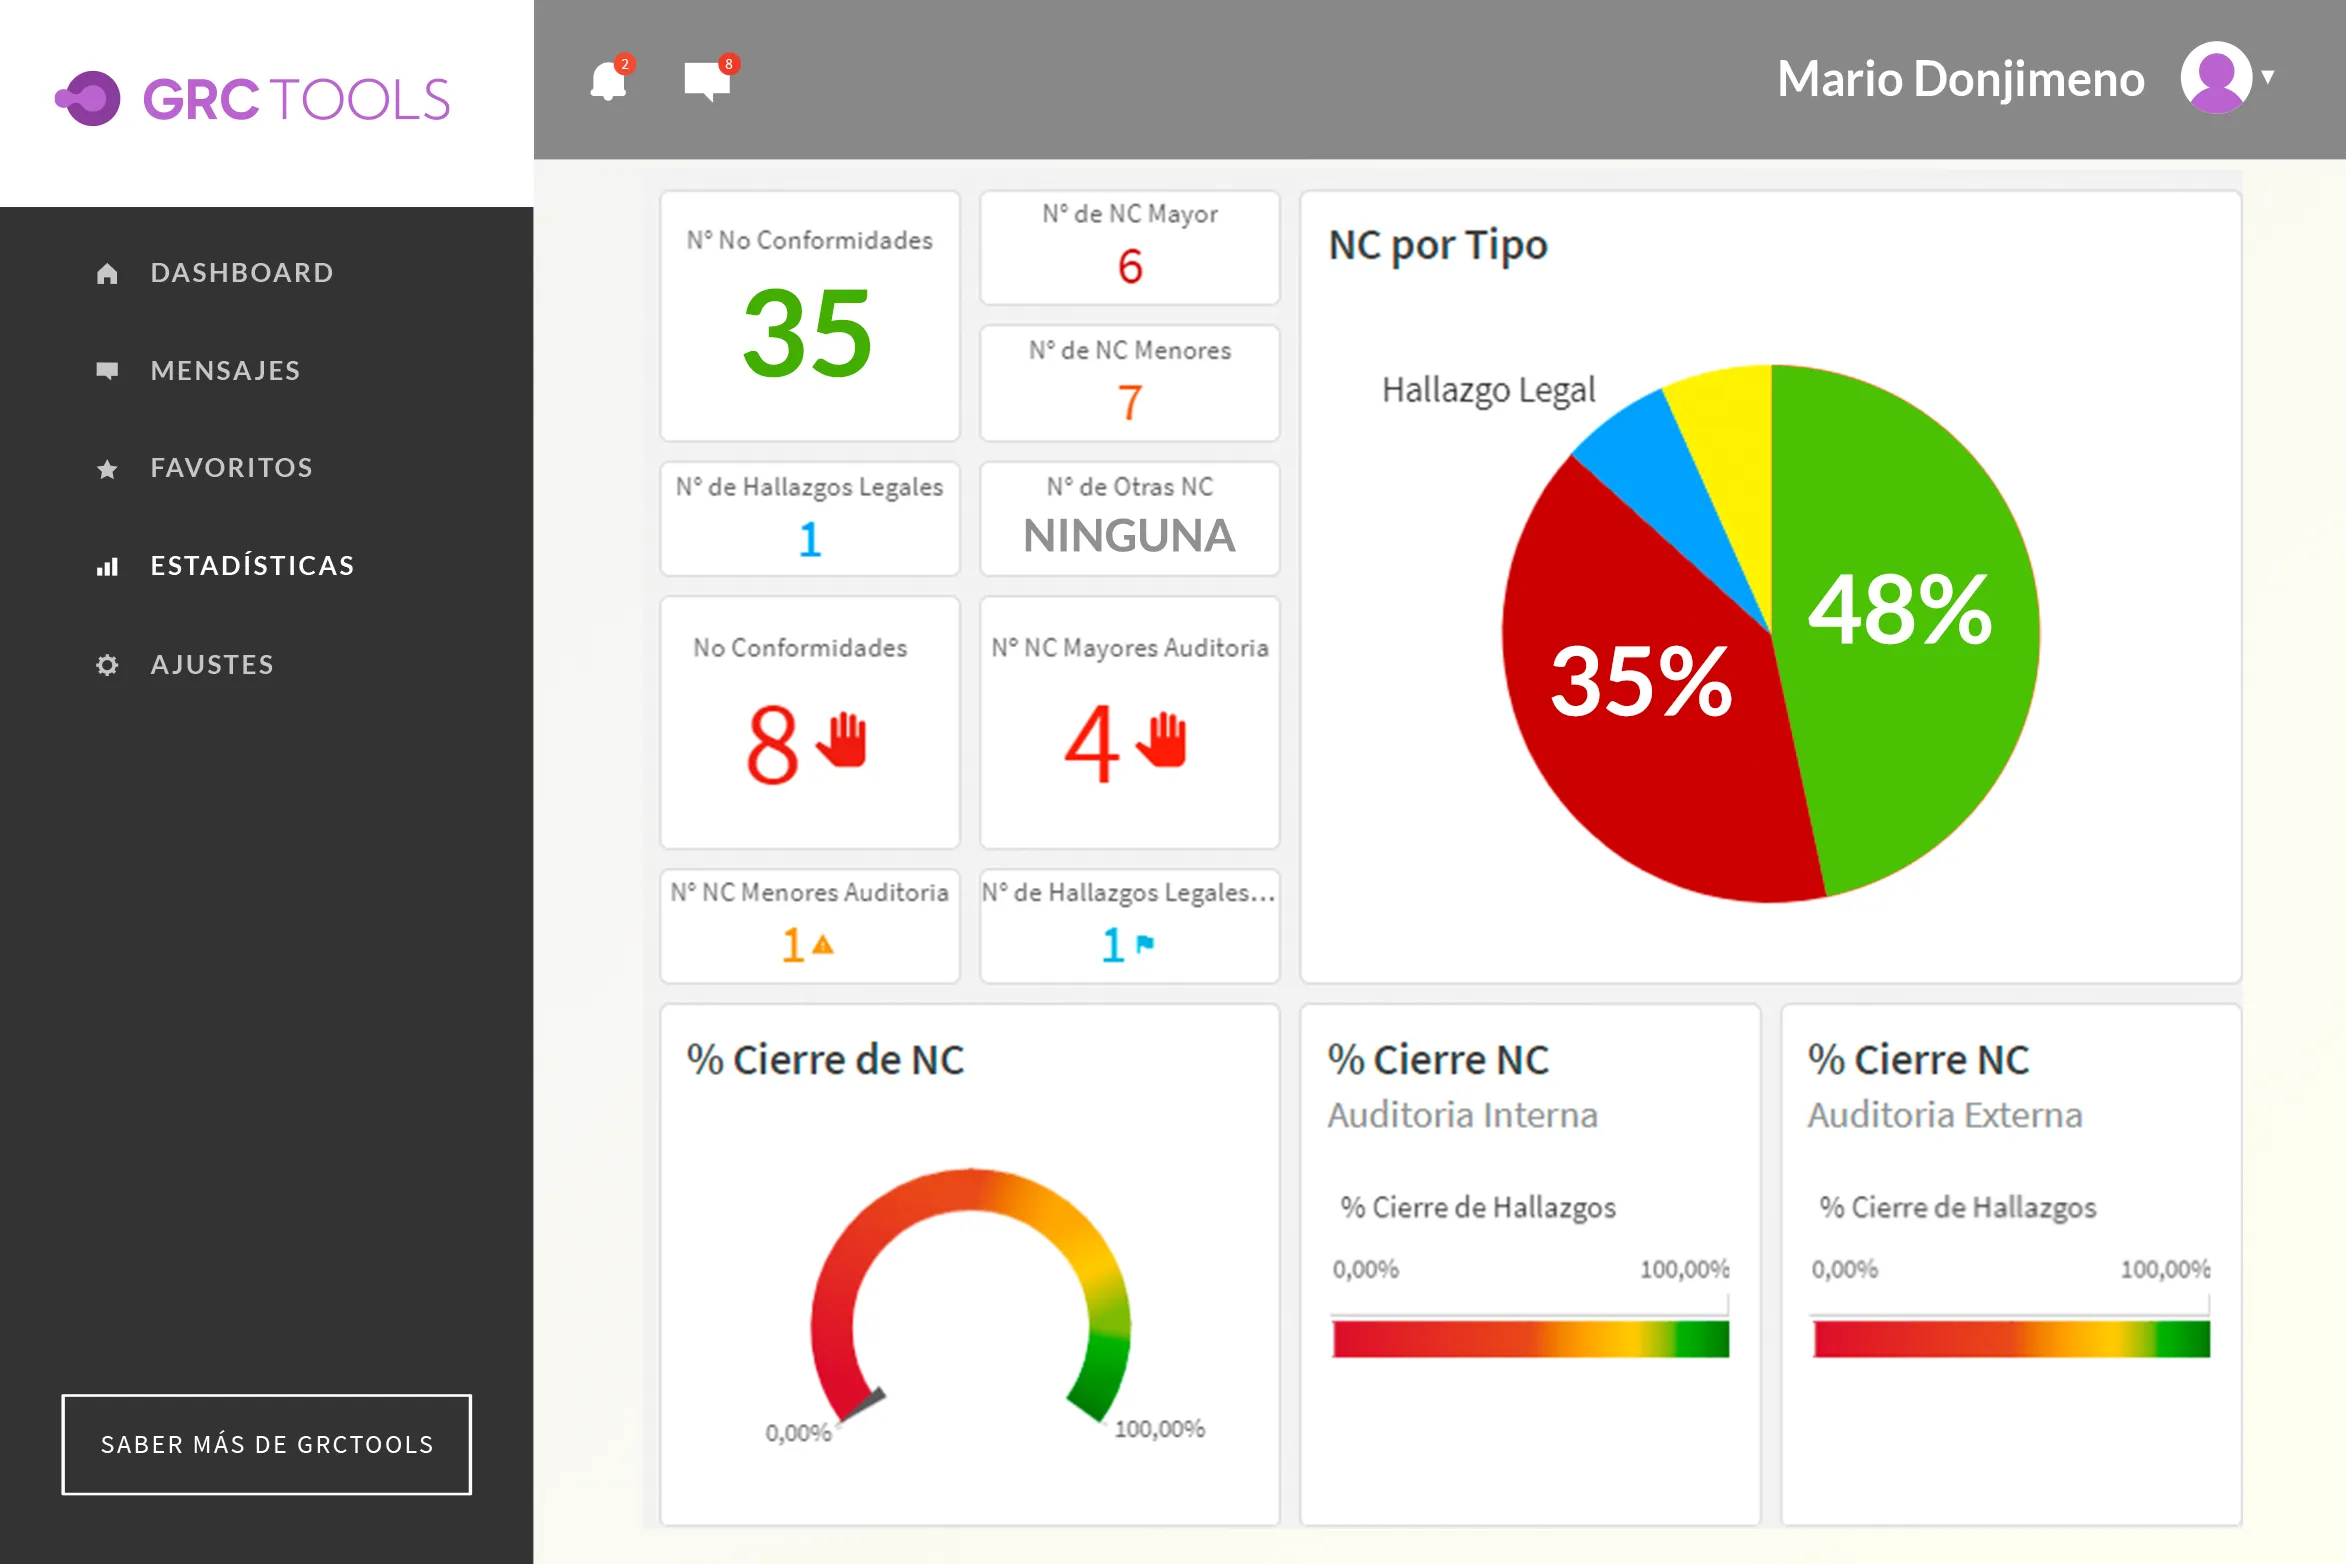Click the Dashboard home icon
2346x1564 pixels.
point(107,273)
